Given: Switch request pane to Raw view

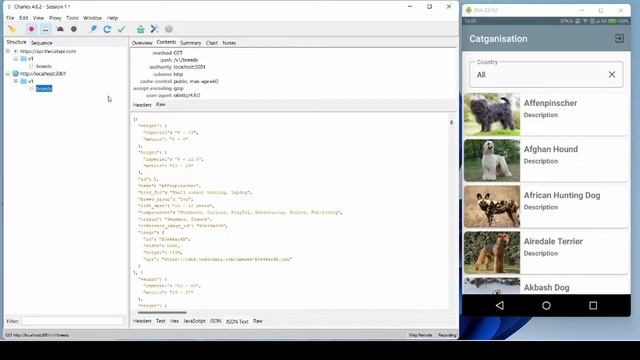Looking at the screenshot, I should pos(160,104).
